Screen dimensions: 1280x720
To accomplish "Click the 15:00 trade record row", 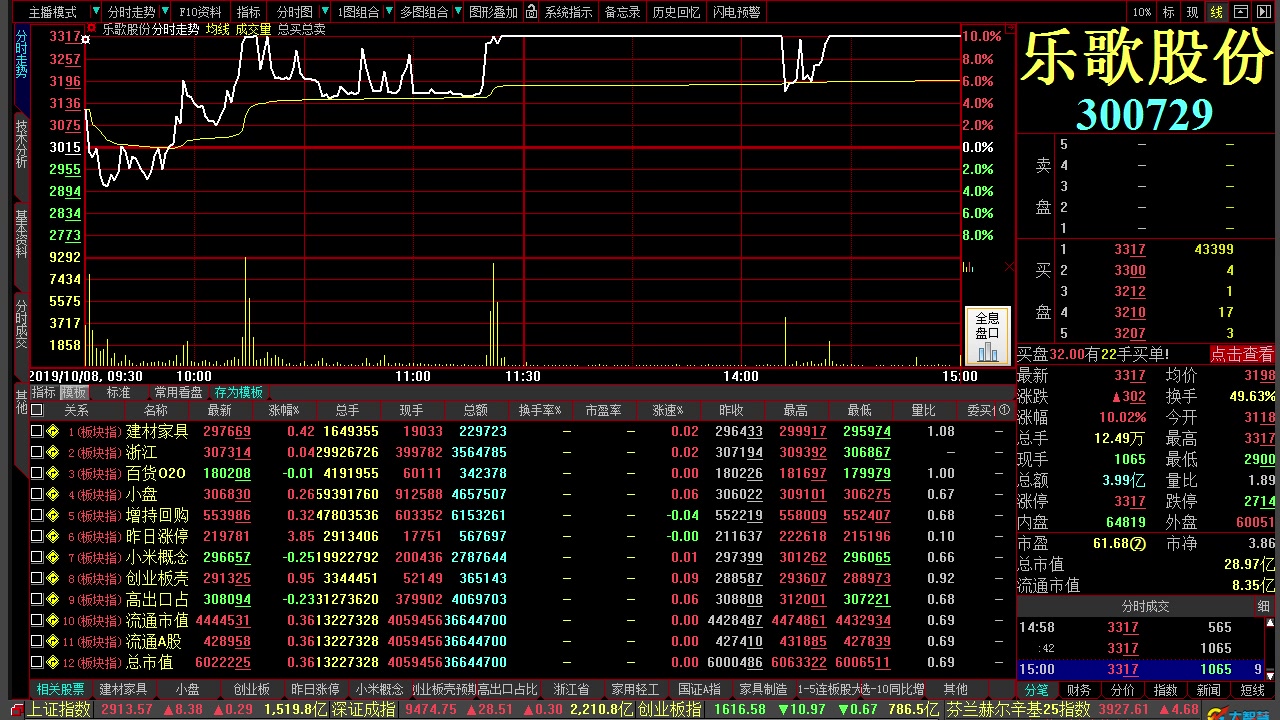I will [x=1143, y=669].
